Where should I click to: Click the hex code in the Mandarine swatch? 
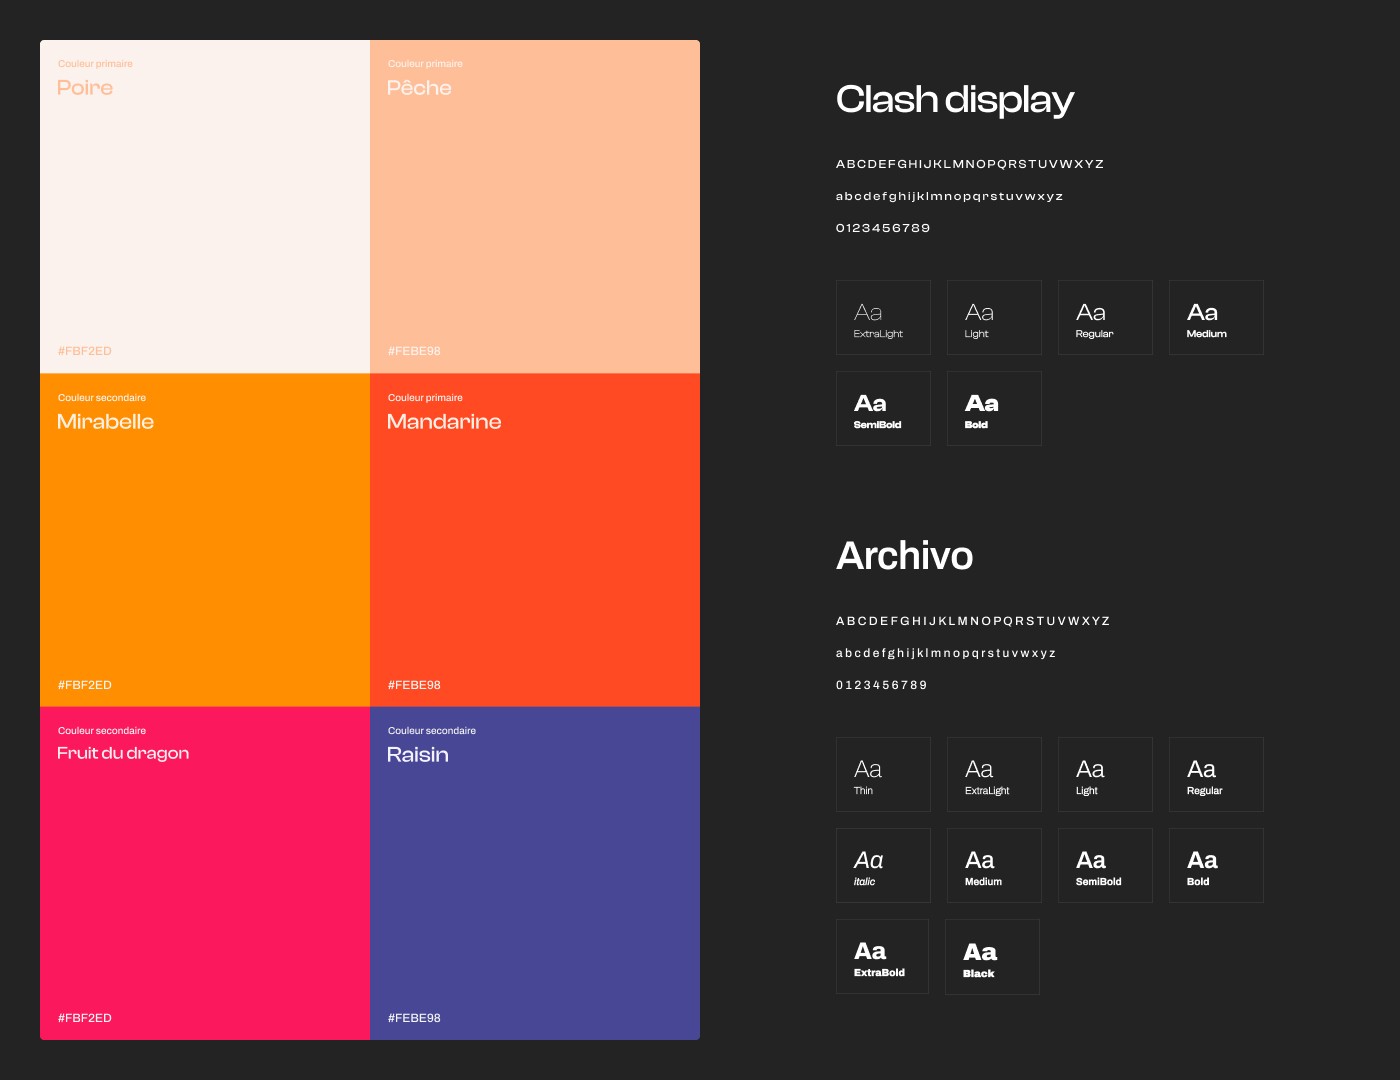click(x=414, y=685)
